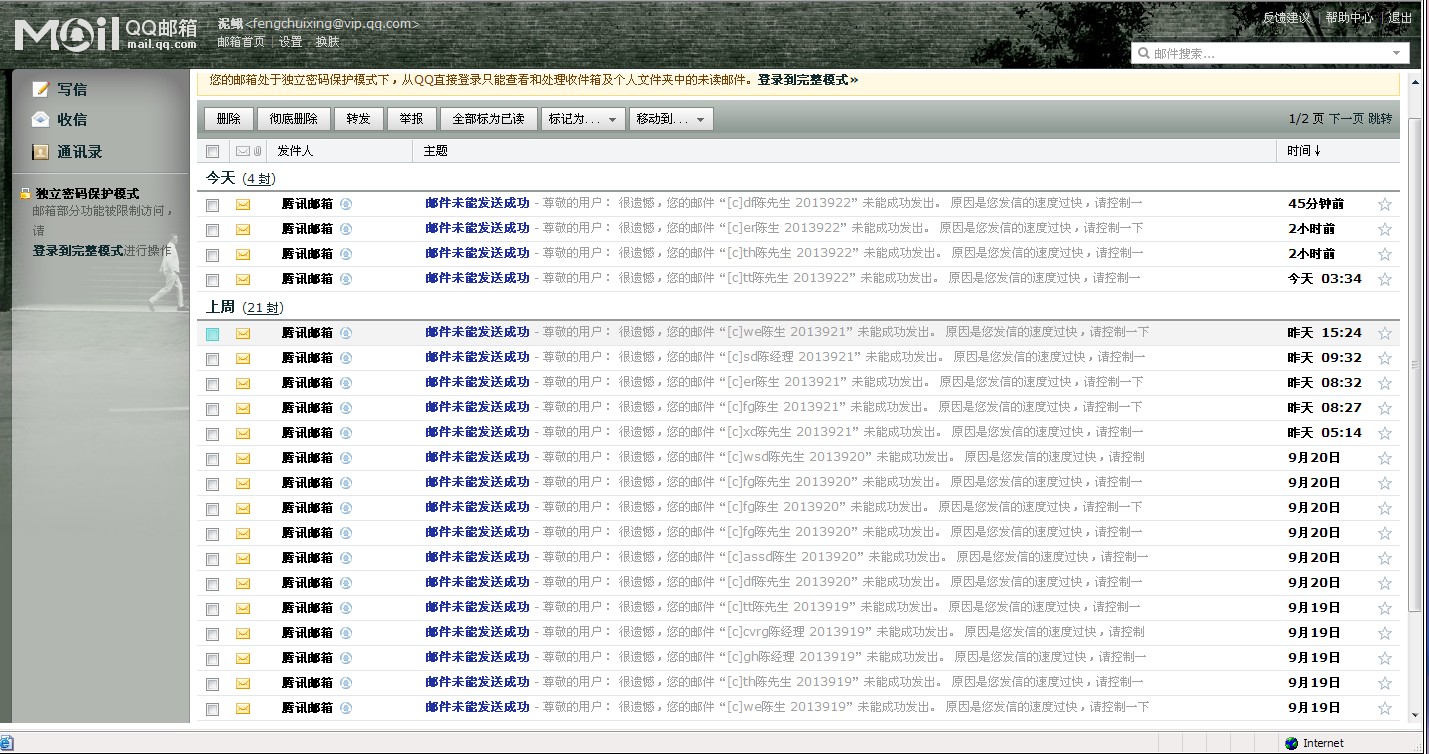The height and width of the screenshot is (754, 1429).
Task: Check the box for the 45分钟前 email
Action: click(212, 205)
